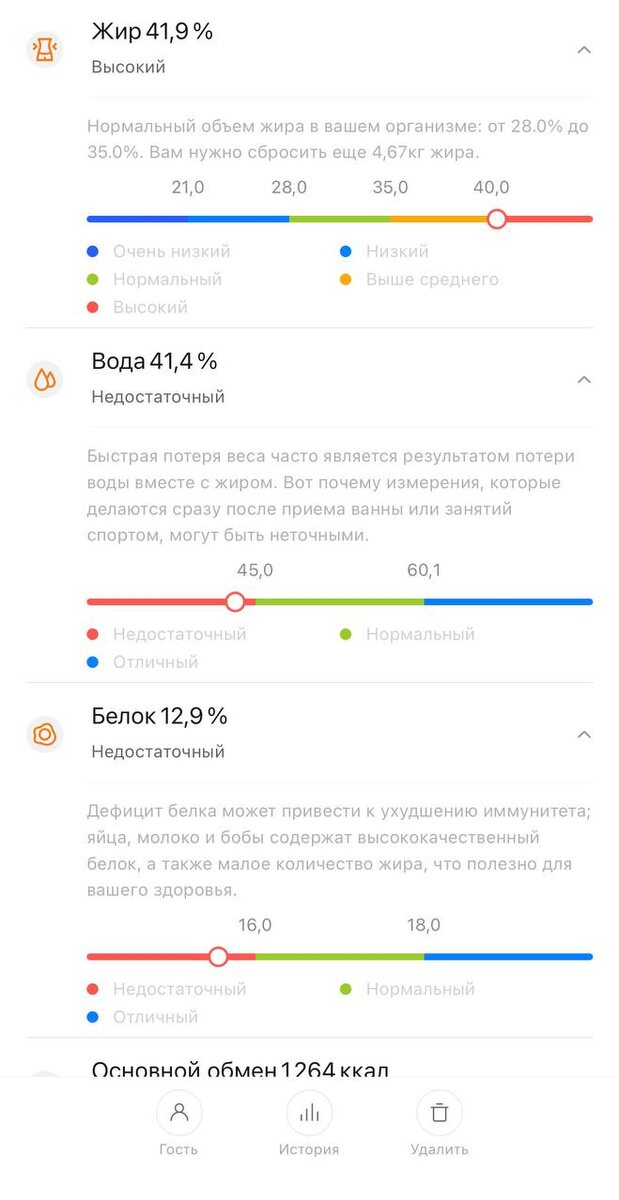Click the body fat section icon
This screenshot has width=619, height=1200.
pyautogui.click(x=44, y=49)
